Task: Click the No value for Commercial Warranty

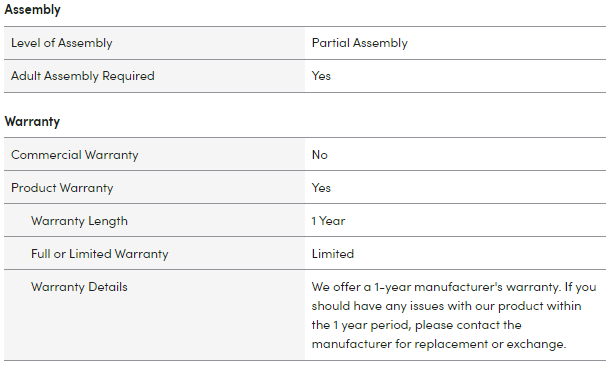Action: point(319,155)
